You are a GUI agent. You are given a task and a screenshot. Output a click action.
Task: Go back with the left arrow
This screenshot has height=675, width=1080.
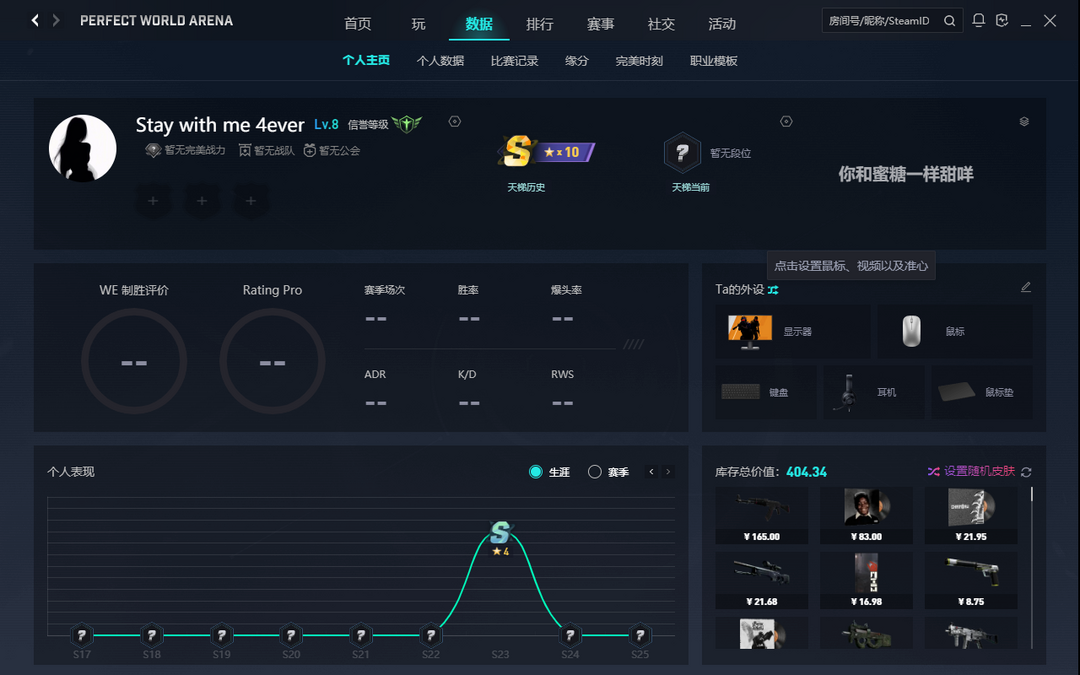[x=35, y=21]
